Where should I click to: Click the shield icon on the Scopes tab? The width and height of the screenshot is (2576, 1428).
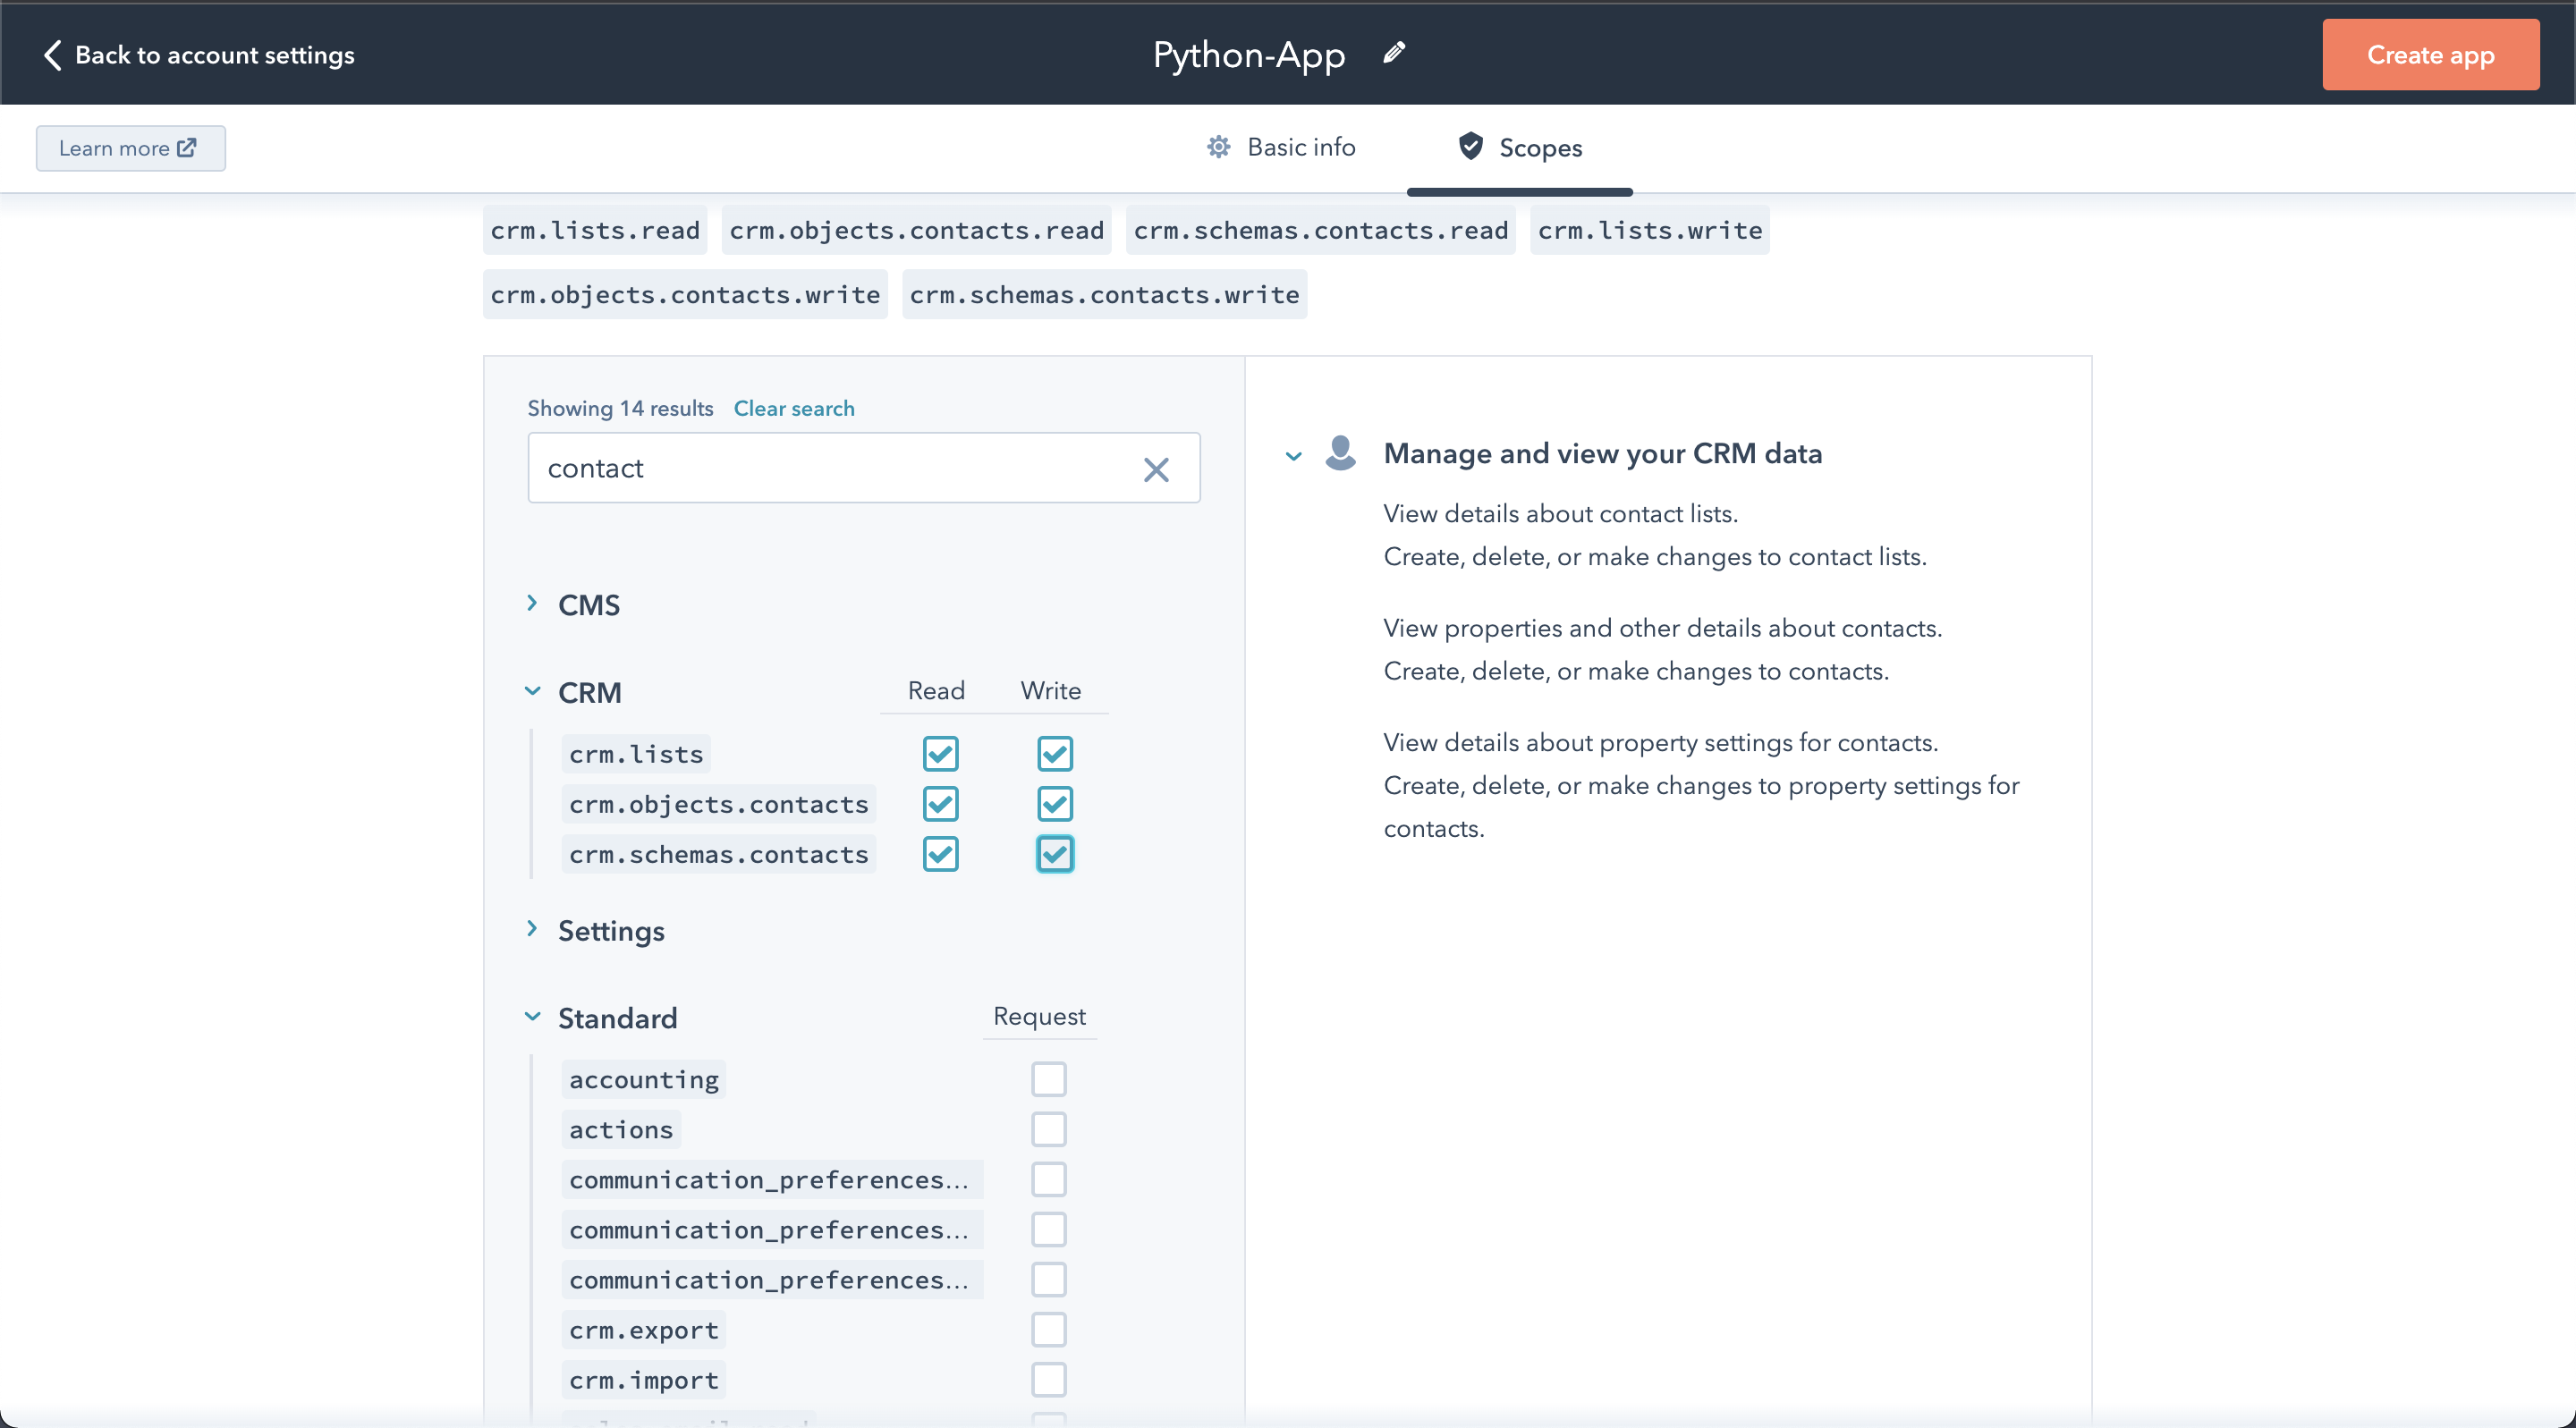pyautogui.click(x=1470, y=147)
